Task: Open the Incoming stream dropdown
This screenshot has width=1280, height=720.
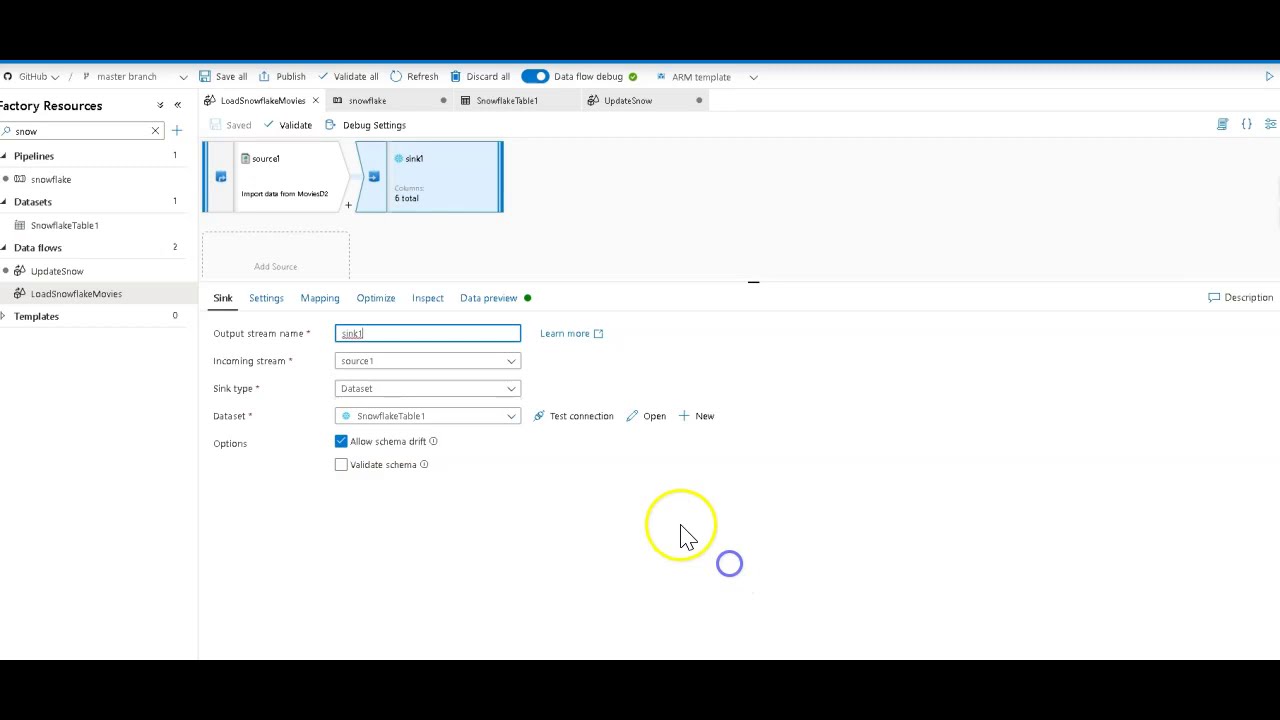Action: [428, 361]
